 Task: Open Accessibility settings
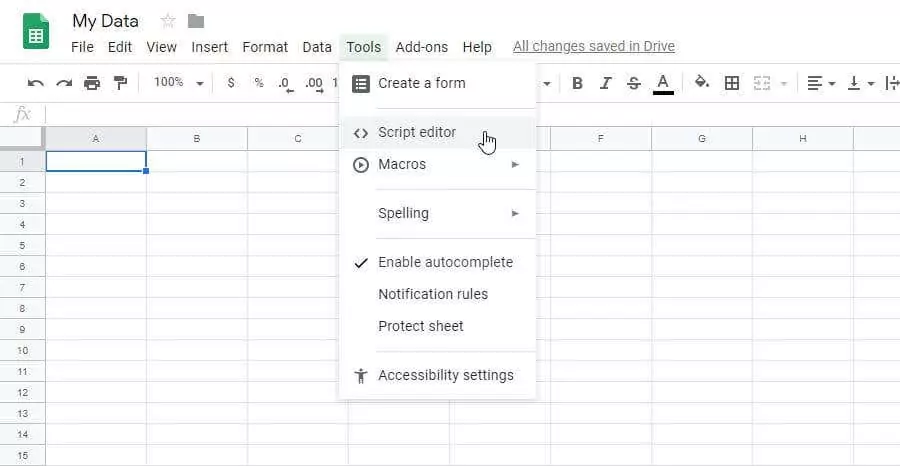[437, 375]
